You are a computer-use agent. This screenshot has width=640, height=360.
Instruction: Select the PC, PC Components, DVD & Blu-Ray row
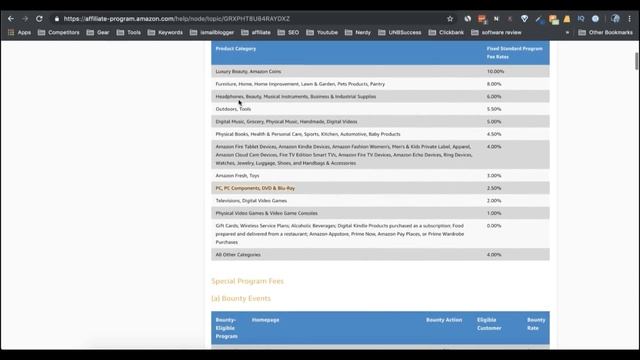[x=380, y=188]
